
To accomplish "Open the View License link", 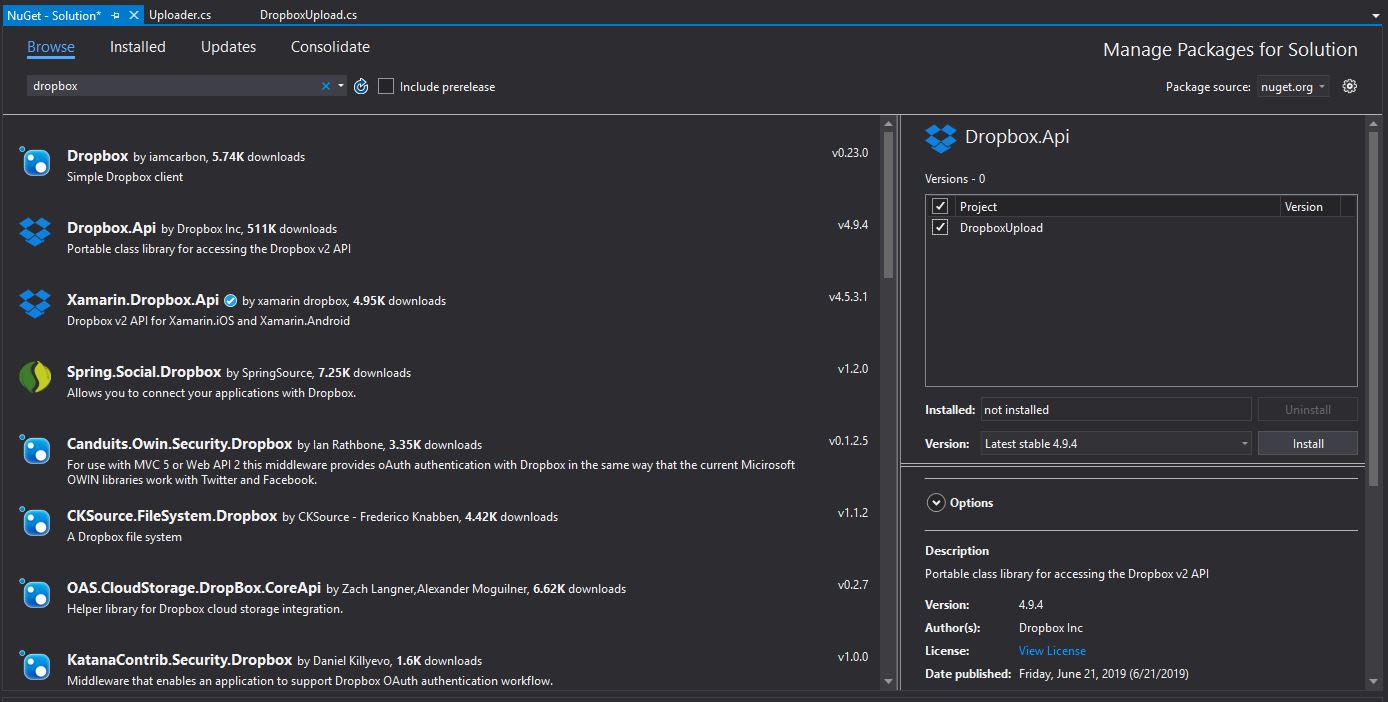I will pyautogui.click(x=1051, y=651).
